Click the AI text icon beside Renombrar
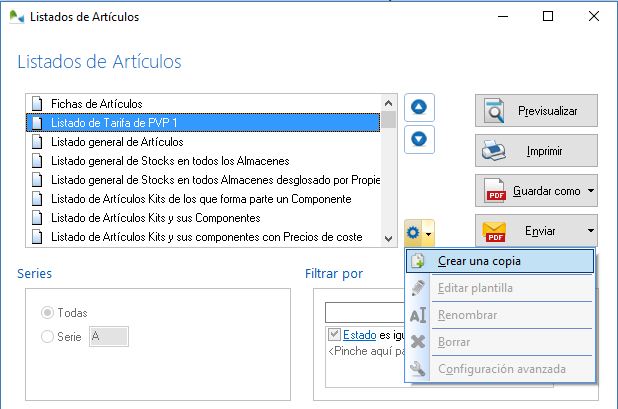The height and width of the screenshot is (409, 618). point(418,315)
